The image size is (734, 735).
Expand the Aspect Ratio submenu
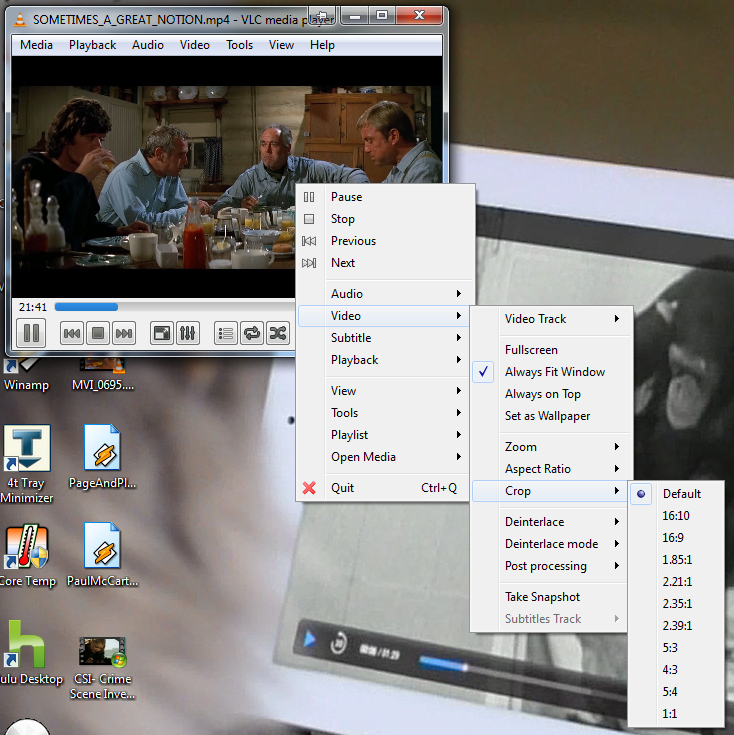point(552,469)
